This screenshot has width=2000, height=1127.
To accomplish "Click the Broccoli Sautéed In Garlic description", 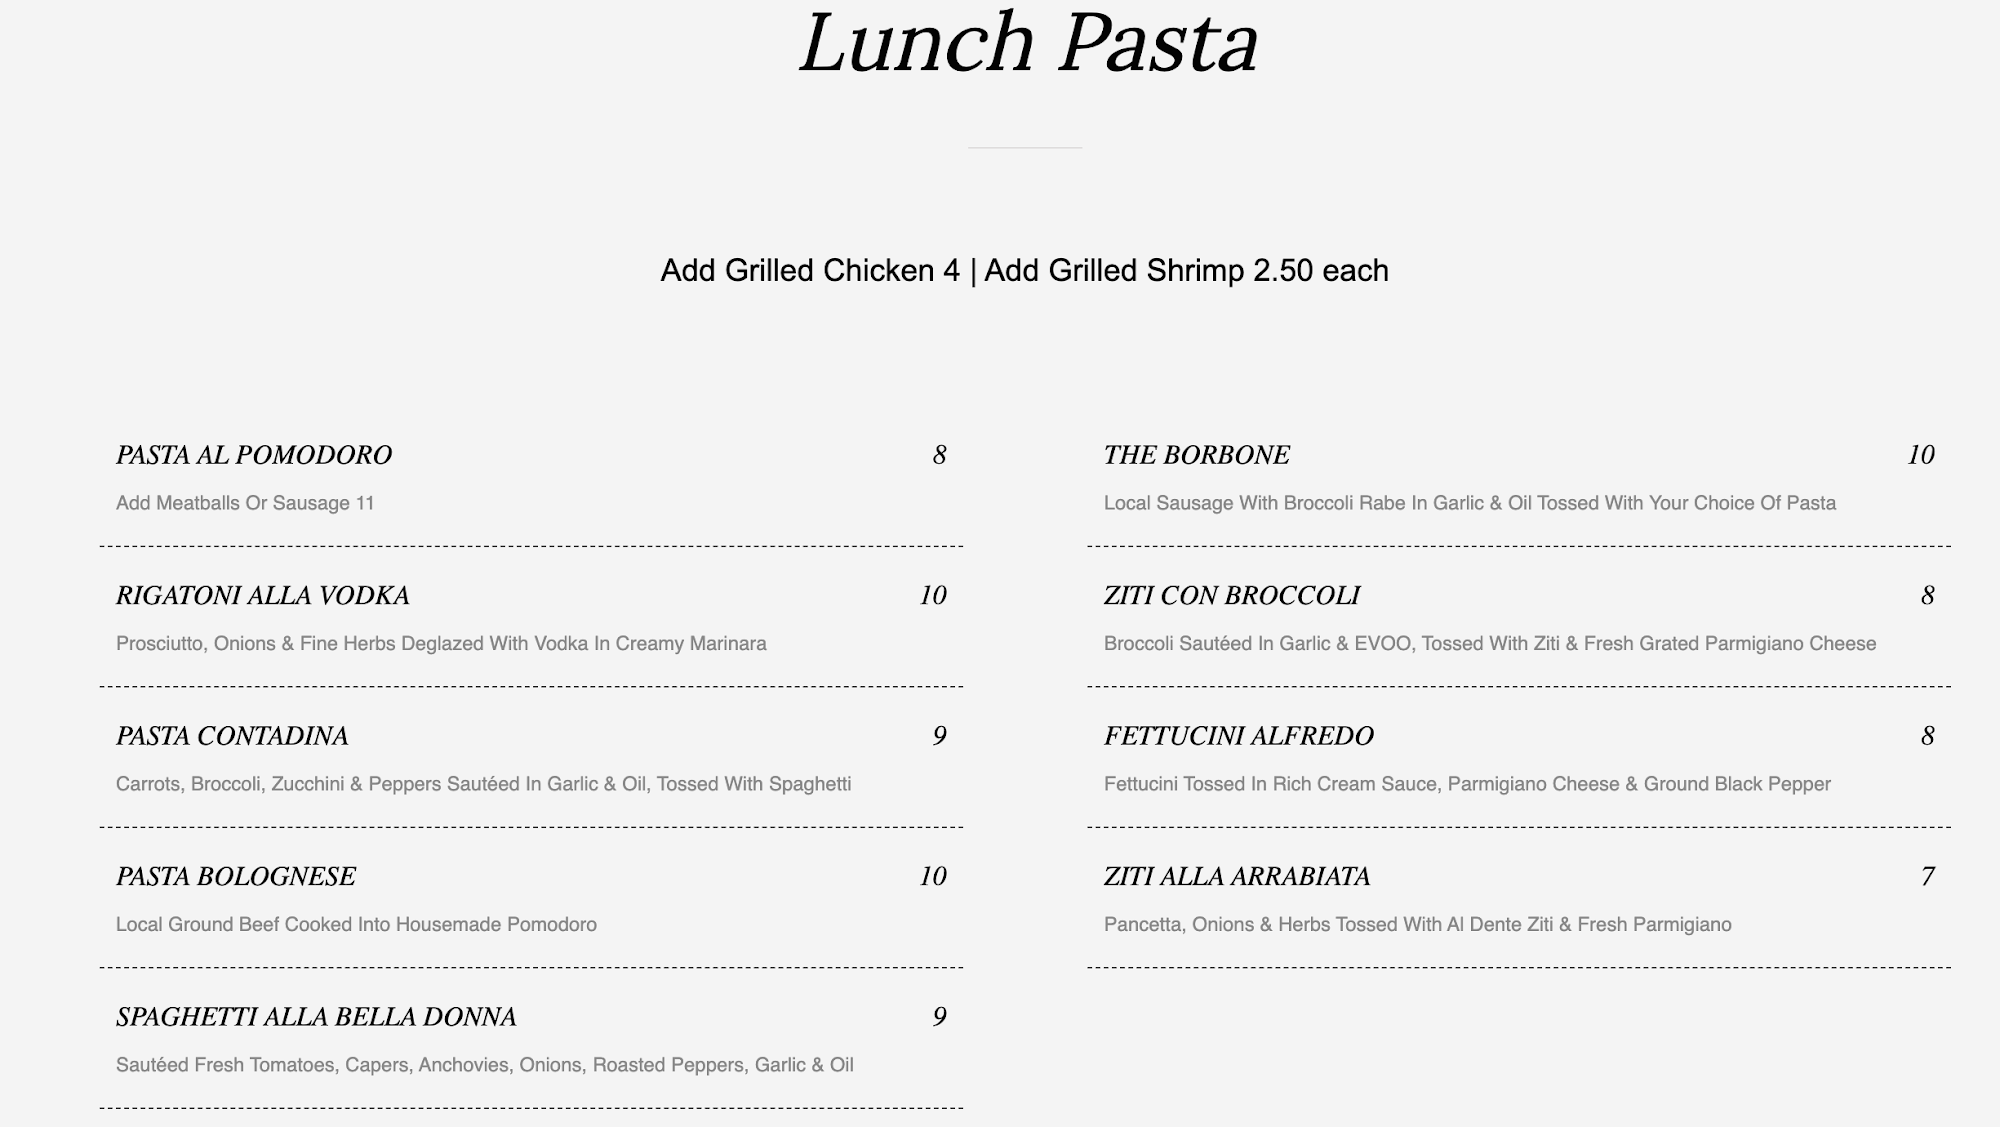I will (1489, 644).
